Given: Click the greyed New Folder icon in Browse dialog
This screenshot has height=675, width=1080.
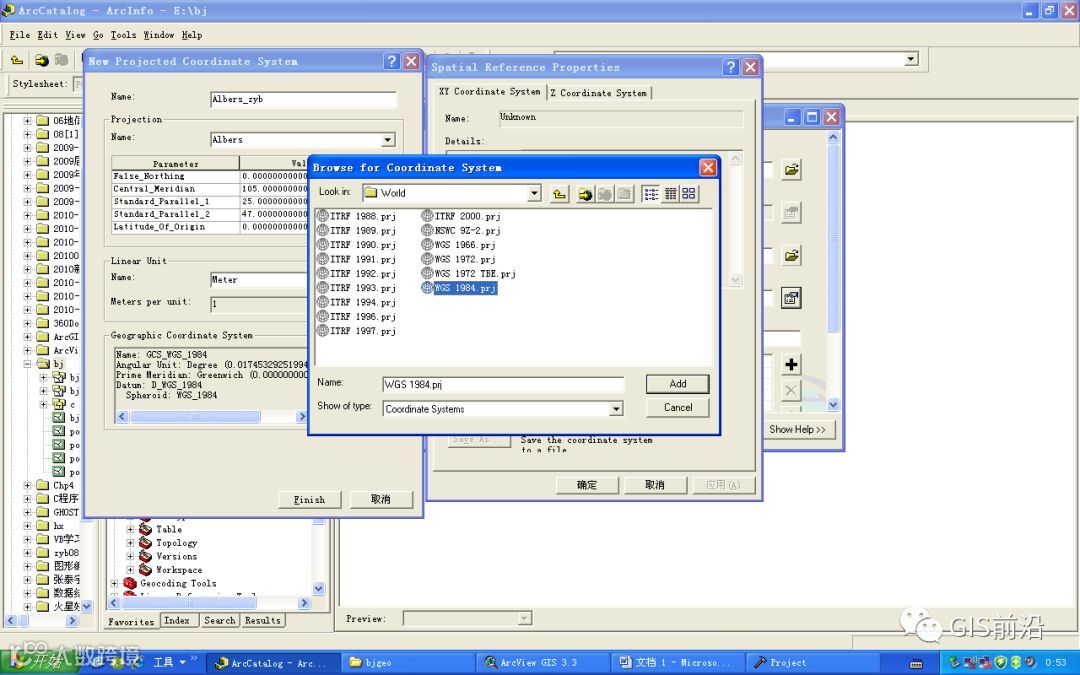Looking at the screenshot, I should point(625,194).
